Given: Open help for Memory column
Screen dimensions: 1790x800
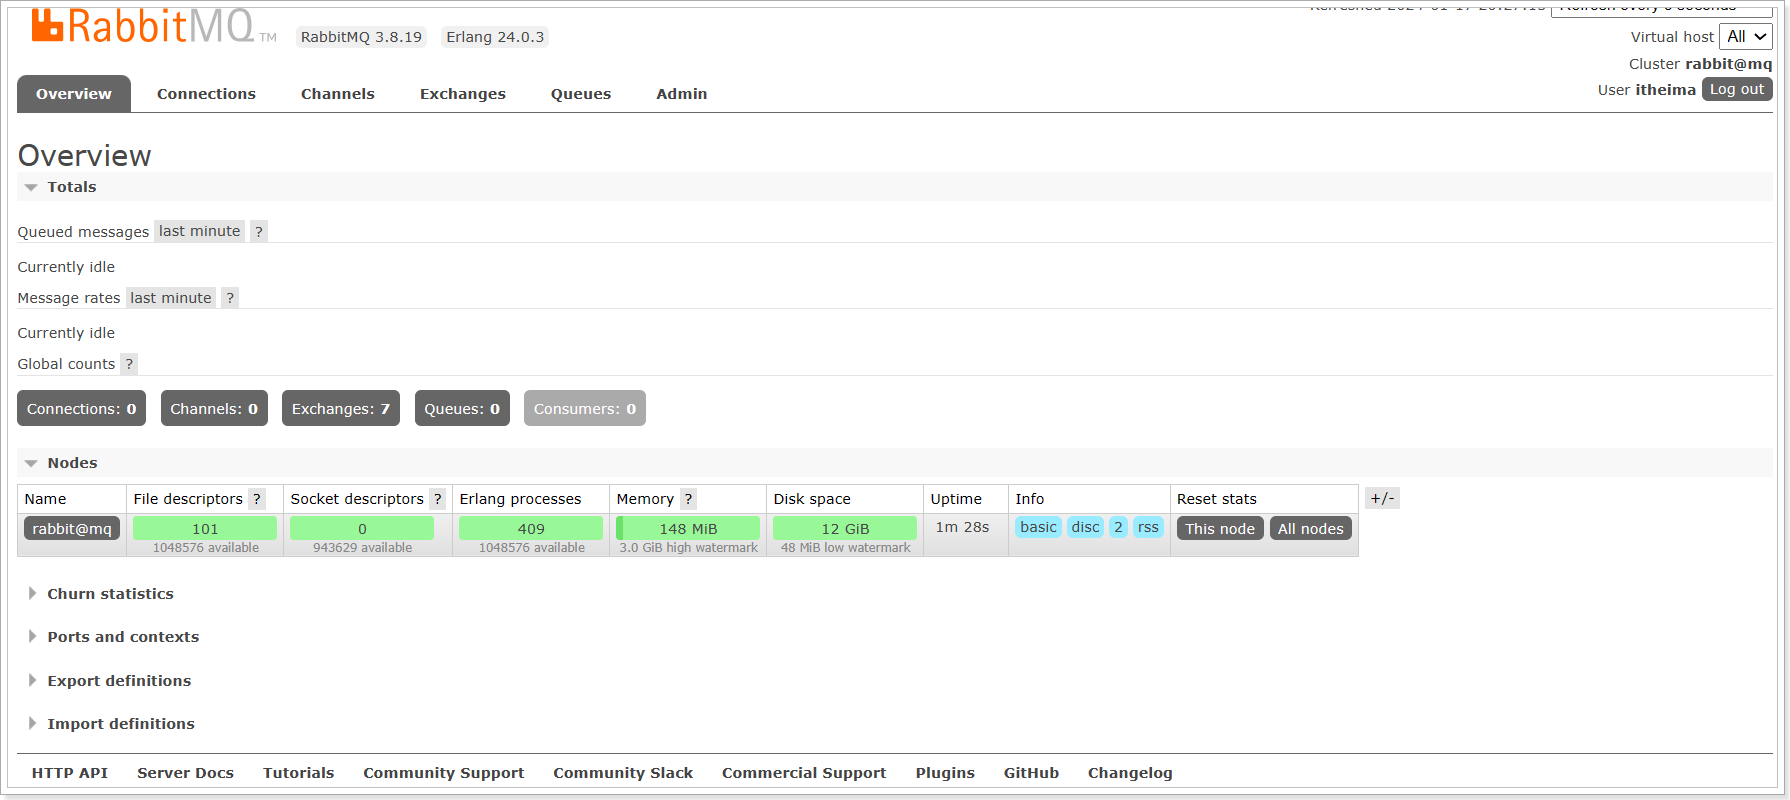Looking at the screenshot, I should pos(688,499).
